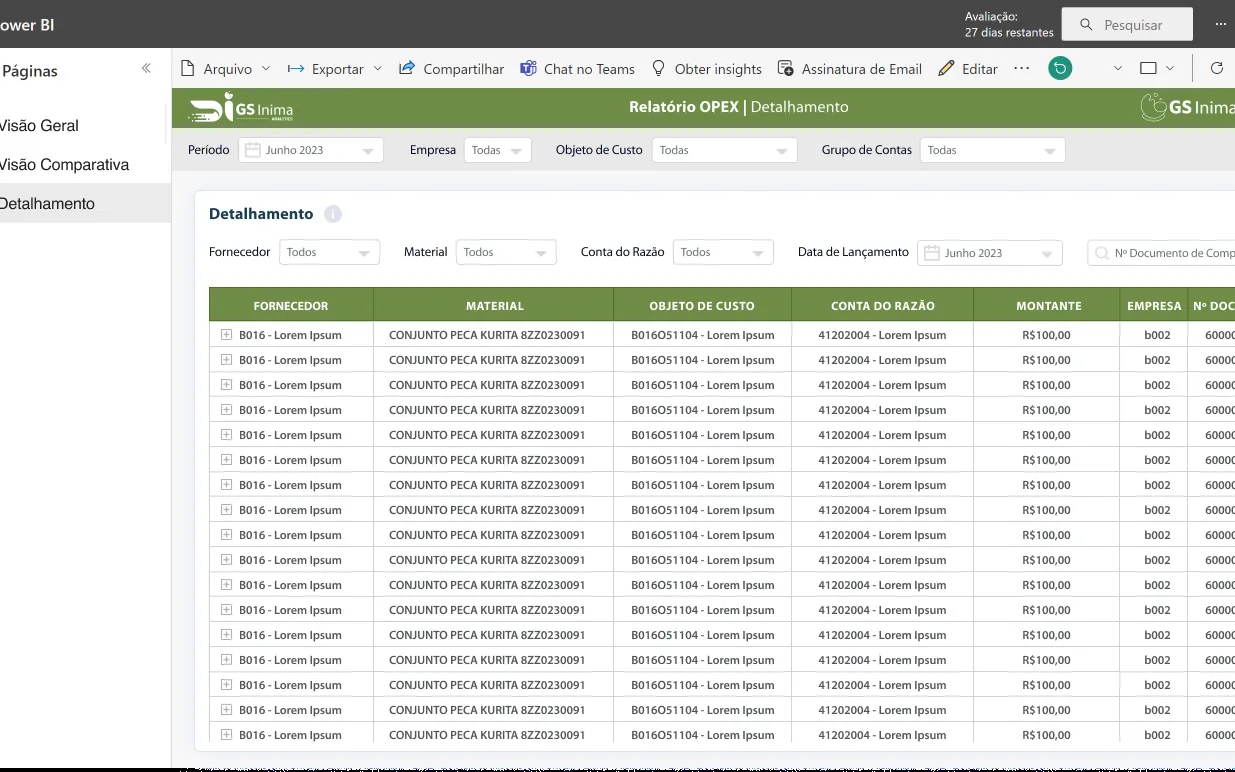Open the view layout rectangle icon

pos(1149,69)
